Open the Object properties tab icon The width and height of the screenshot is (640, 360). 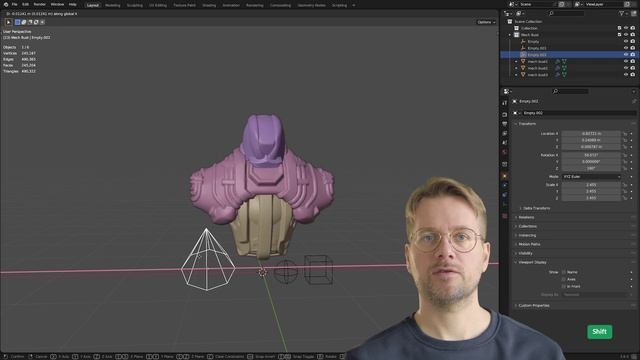pyautogui.click(x=504, y=176)
